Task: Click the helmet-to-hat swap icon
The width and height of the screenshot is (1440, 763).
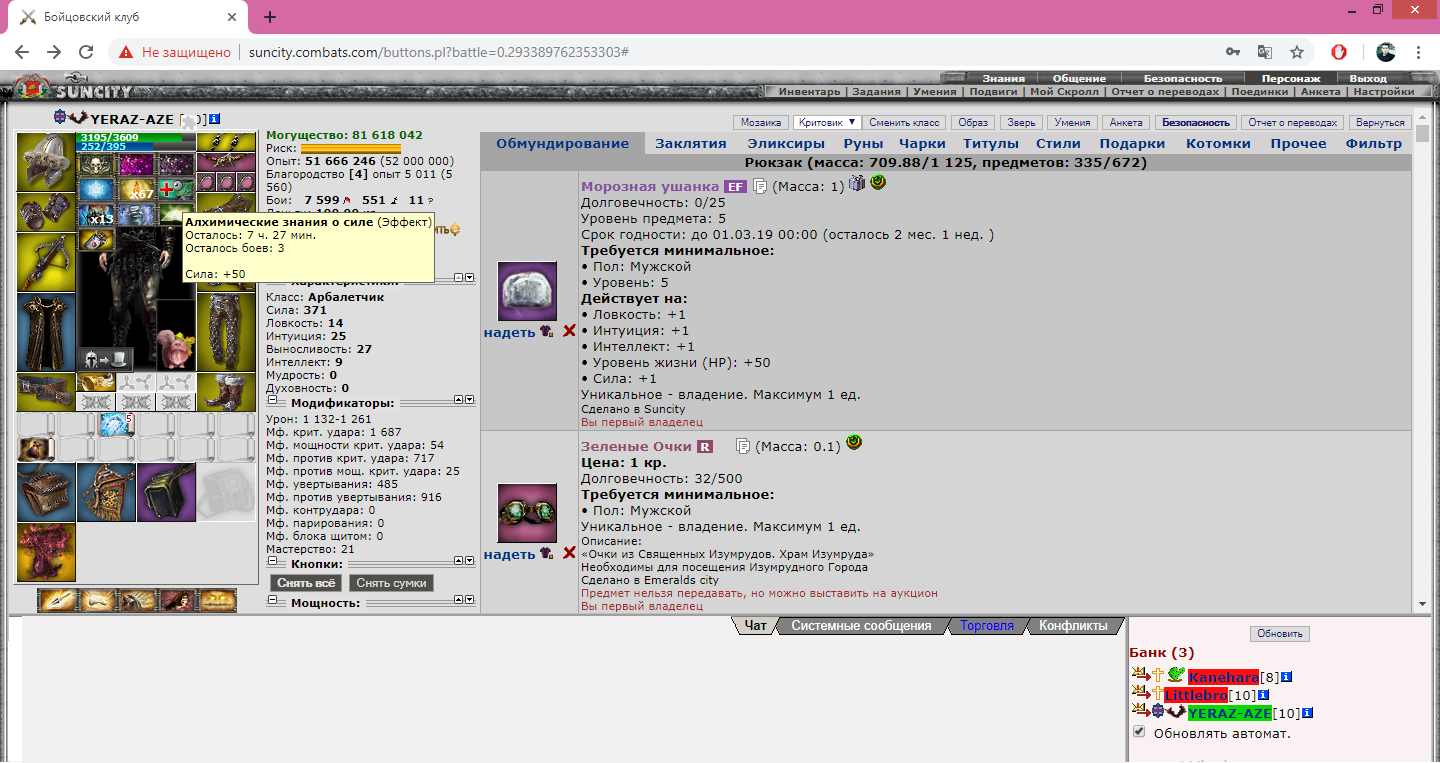Action: point(105,359)
